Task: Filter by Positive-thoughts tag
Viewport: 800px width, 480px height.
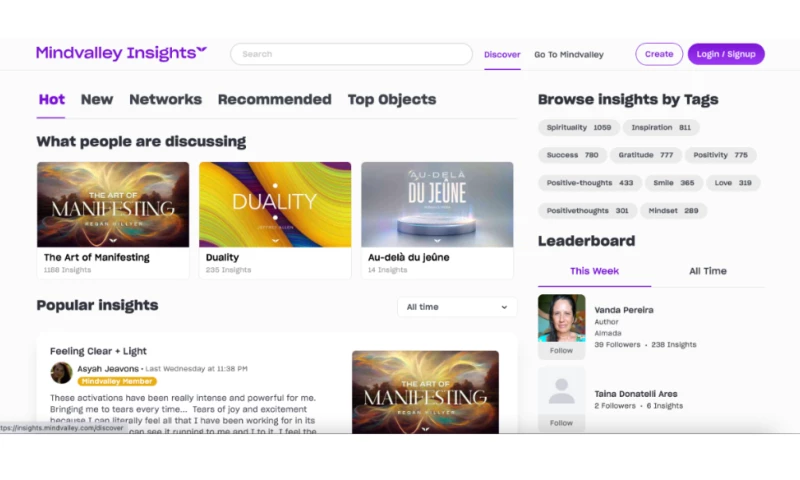Action: (x=590, y=183)
